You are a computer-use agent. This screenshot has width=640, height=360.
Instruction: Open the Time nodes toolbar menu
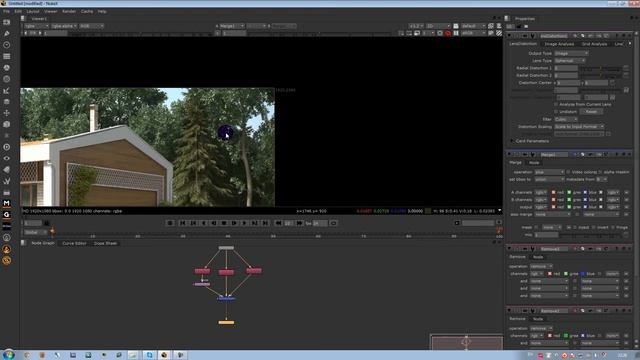(x=7, y=45)
